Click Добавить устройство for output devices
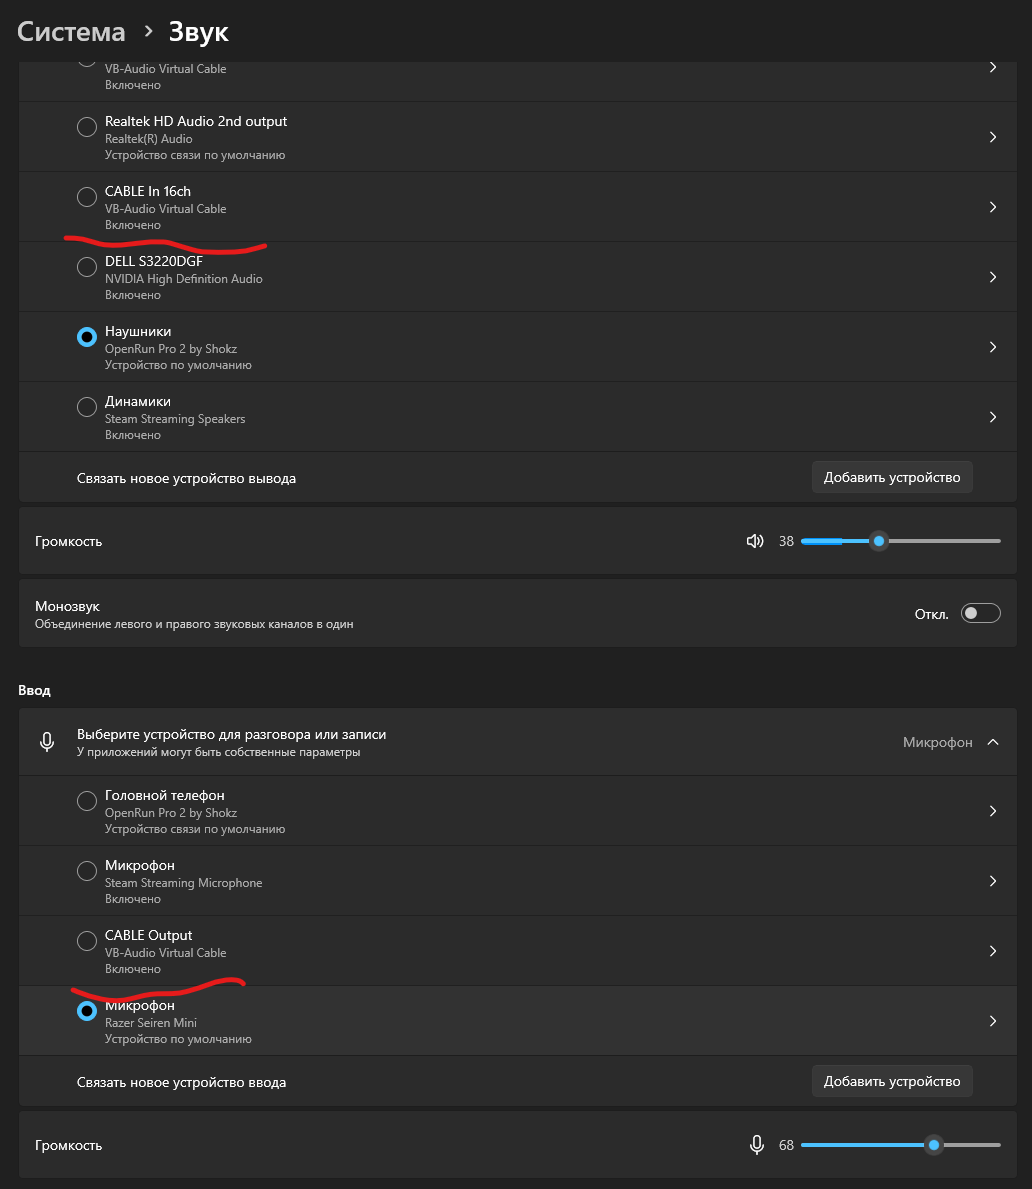Screen dimensions: 1032x1189 click(892, 478)
